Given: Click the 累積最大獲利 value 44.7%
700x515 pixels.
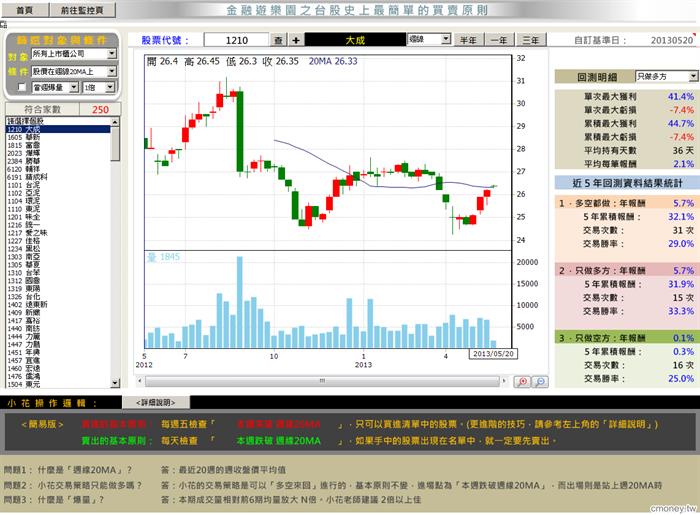Looking at the screenshot, I should click(680, 123).
